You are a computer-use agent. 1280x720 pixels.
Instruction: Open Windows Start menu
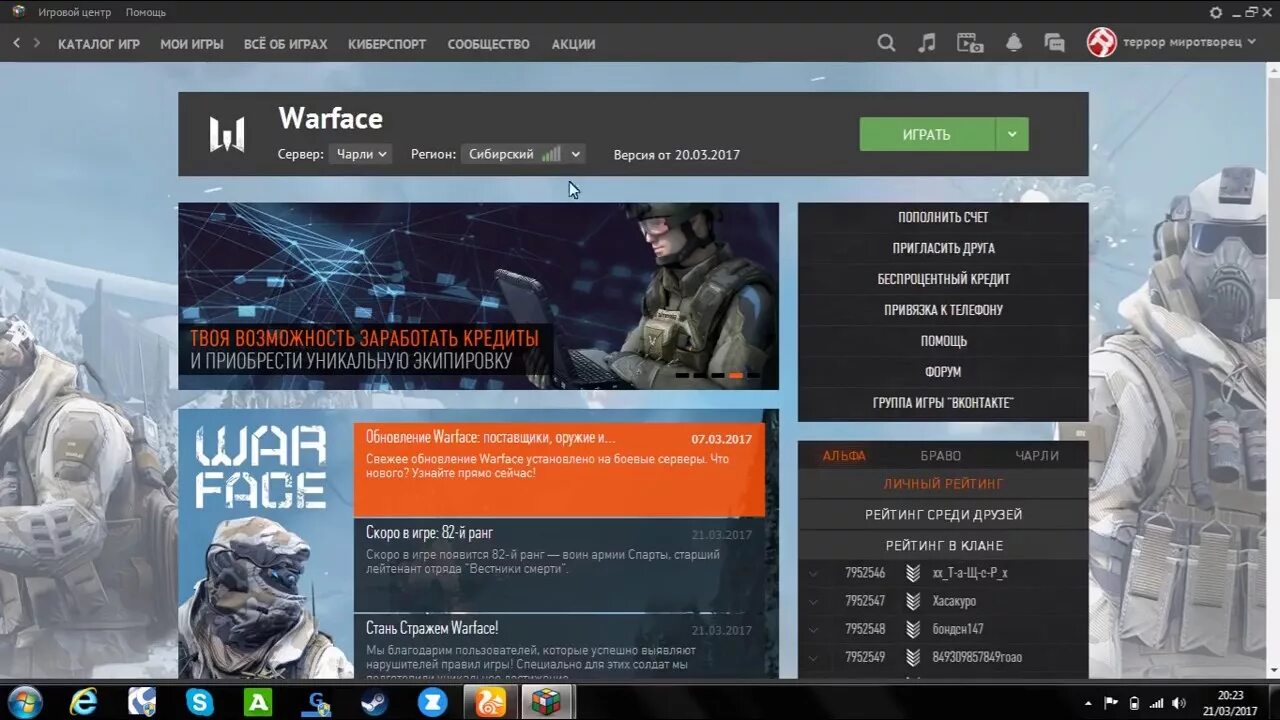[25, 702]
